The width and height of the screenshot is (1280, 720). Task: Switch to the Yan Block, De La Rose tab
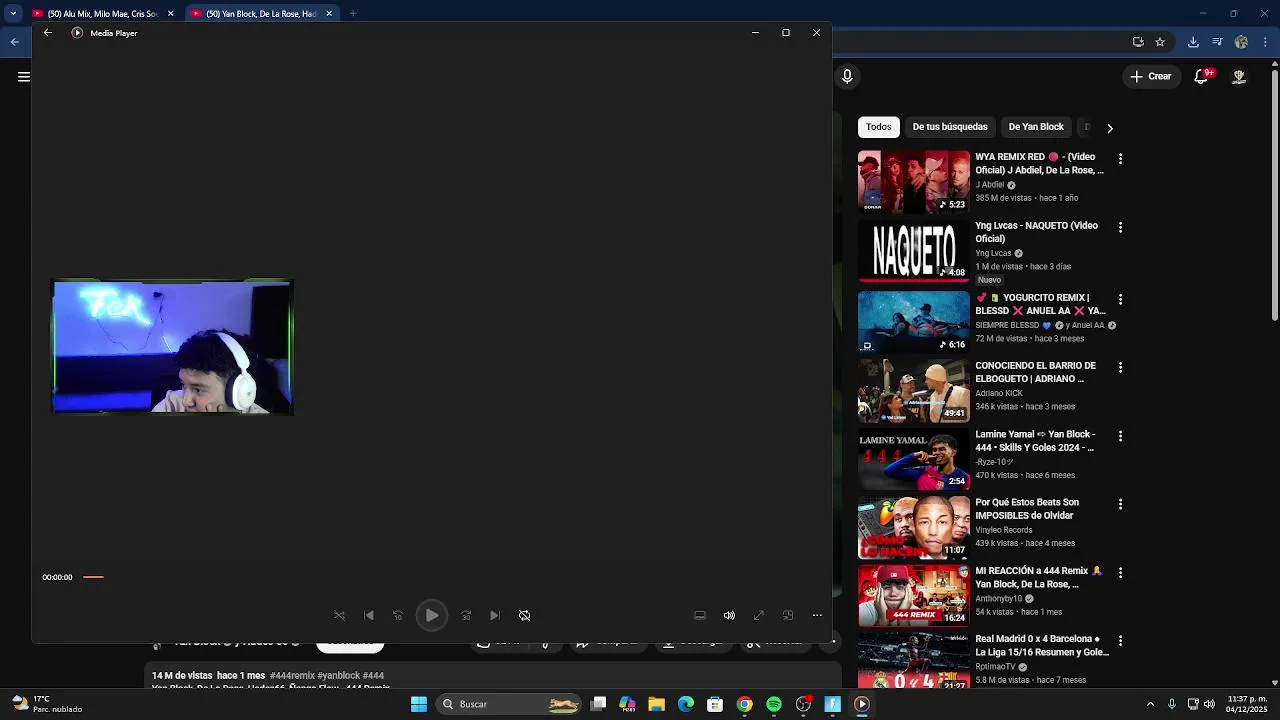[262, 14]
